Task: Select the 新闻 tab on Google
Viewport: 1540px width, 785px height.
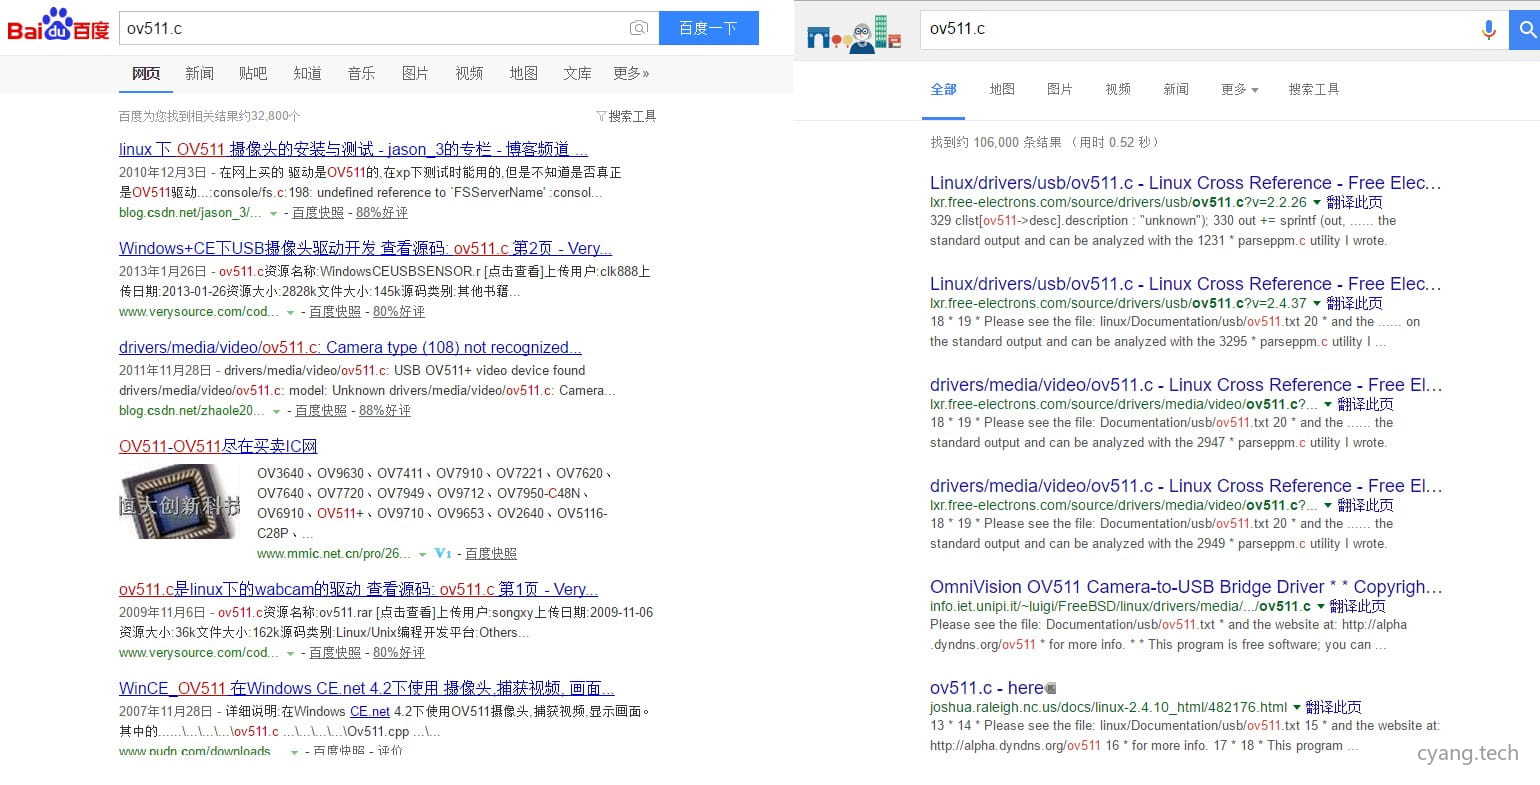Action: pyautogui.click(x=1176, y=89)
